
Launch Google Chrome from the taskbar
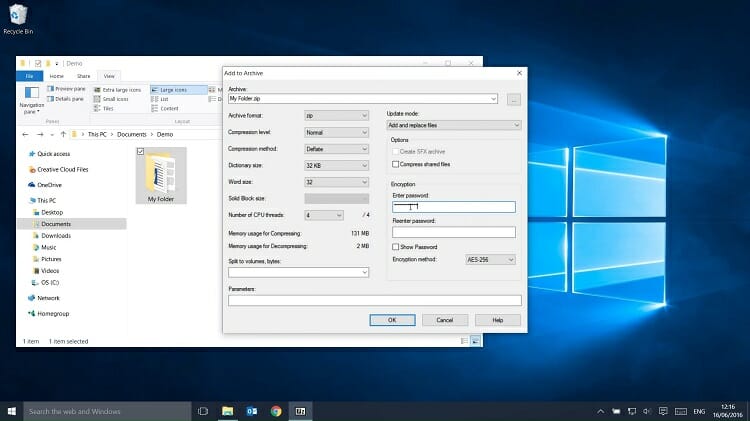click(275, 411)
